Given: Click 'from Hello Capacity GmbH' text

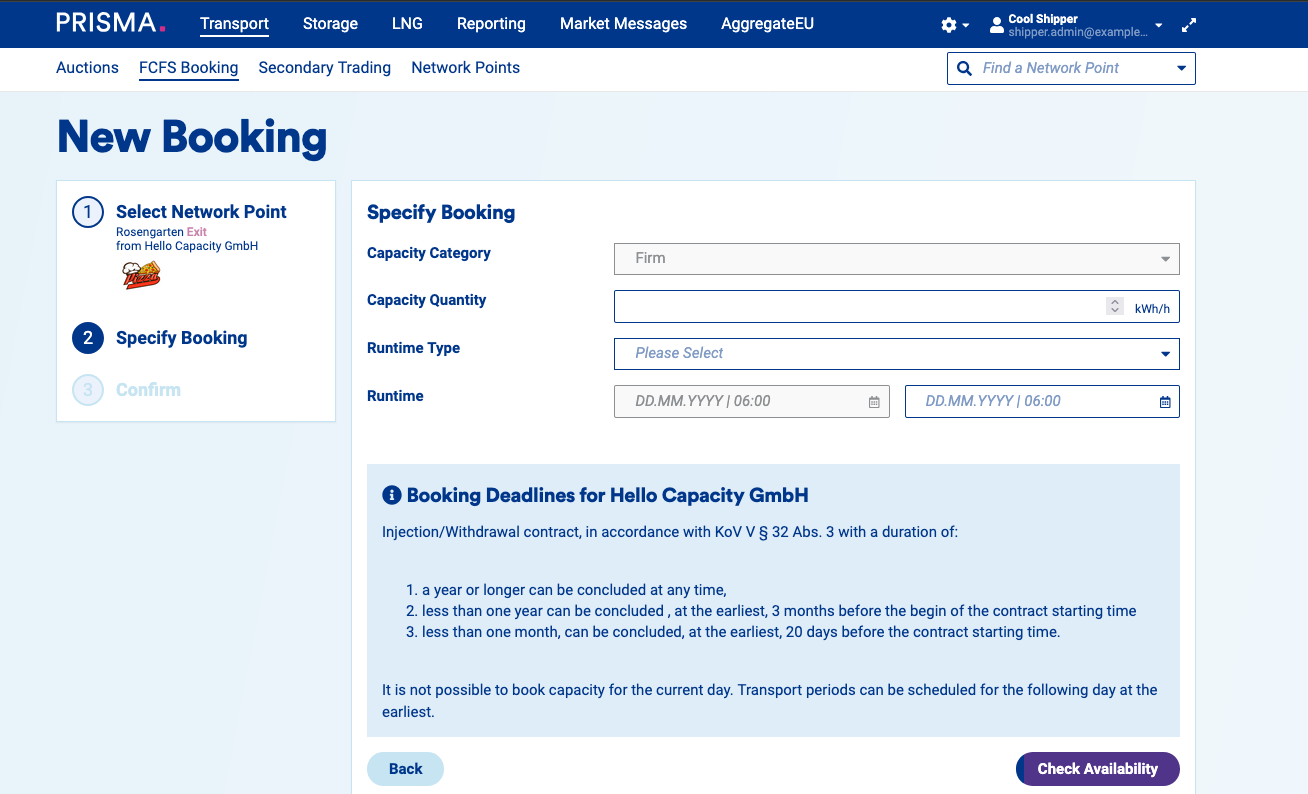Looking at the screenshot, I should 187,246.
